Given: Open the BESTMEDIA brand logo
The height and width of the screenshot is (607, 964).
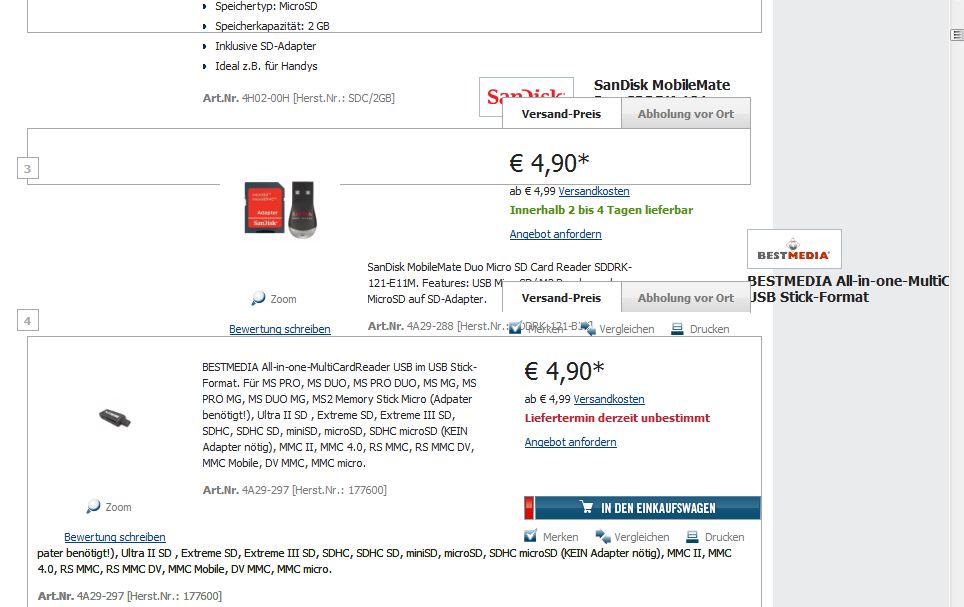Looking at the screenshot, I should (x=794, y=249).
